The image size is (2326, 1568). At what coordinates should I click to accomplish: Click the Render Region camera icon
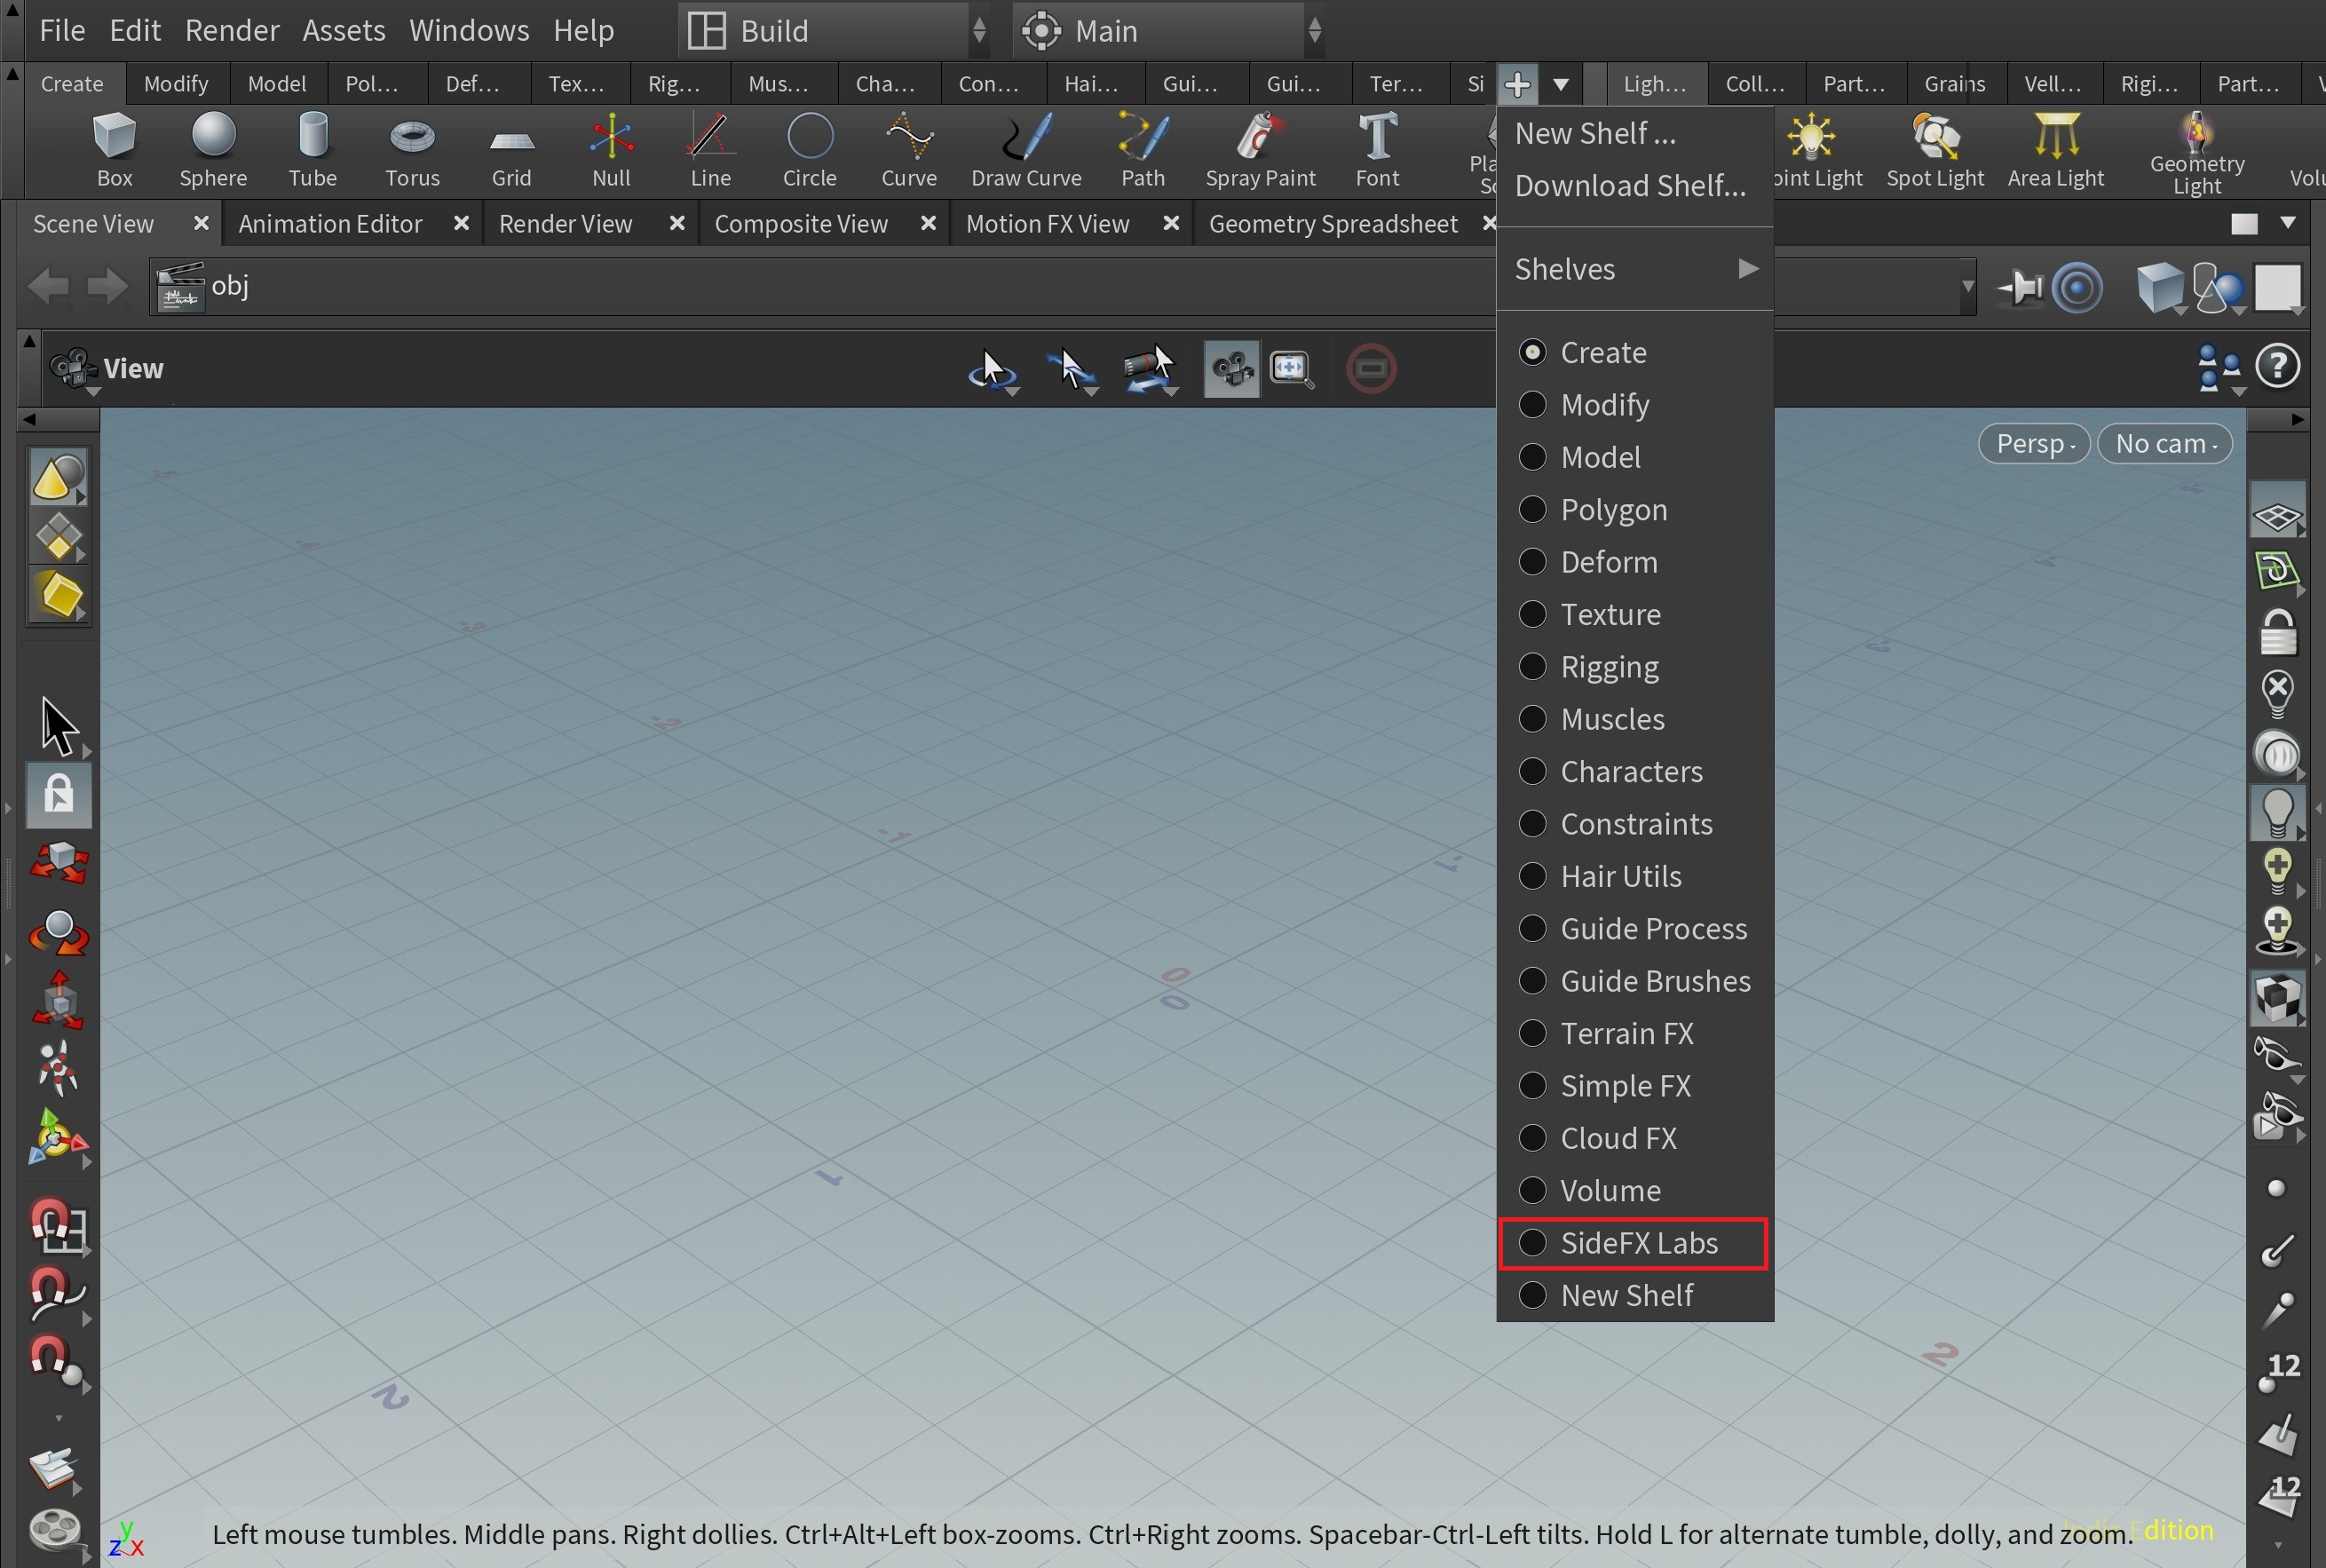[x=1231, y=368]
